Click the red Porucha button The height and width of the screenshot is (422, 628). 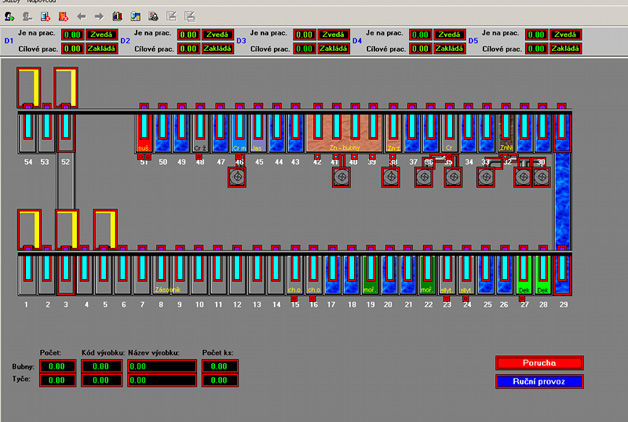539,363
